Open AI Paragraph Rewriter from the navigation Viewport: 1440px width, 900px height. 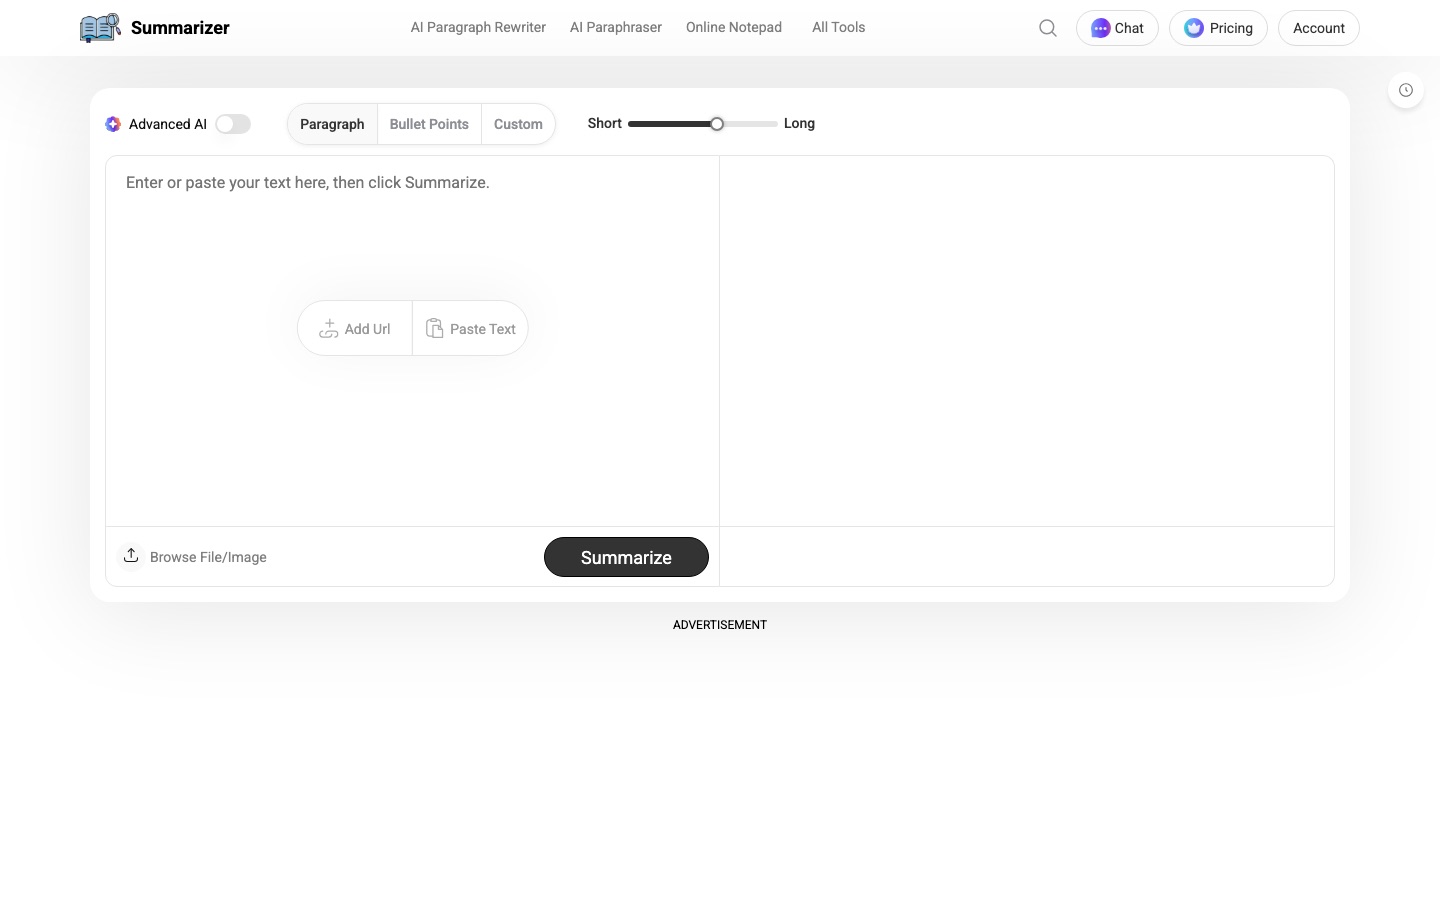coord(478,27)
